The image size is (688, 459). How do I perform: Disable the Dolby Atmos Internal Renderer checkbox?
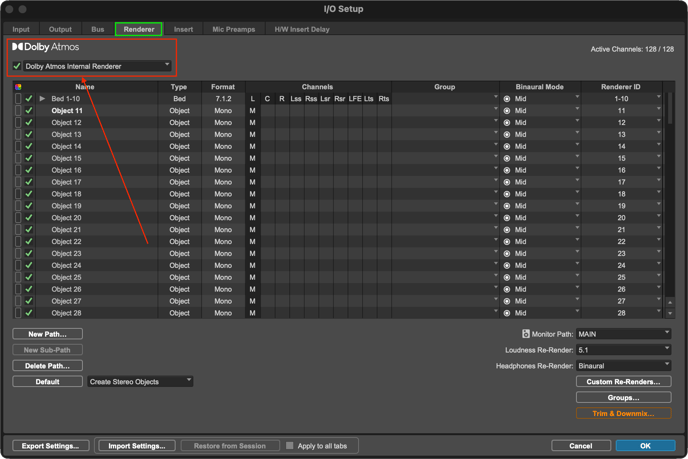(x=17, y=66)
